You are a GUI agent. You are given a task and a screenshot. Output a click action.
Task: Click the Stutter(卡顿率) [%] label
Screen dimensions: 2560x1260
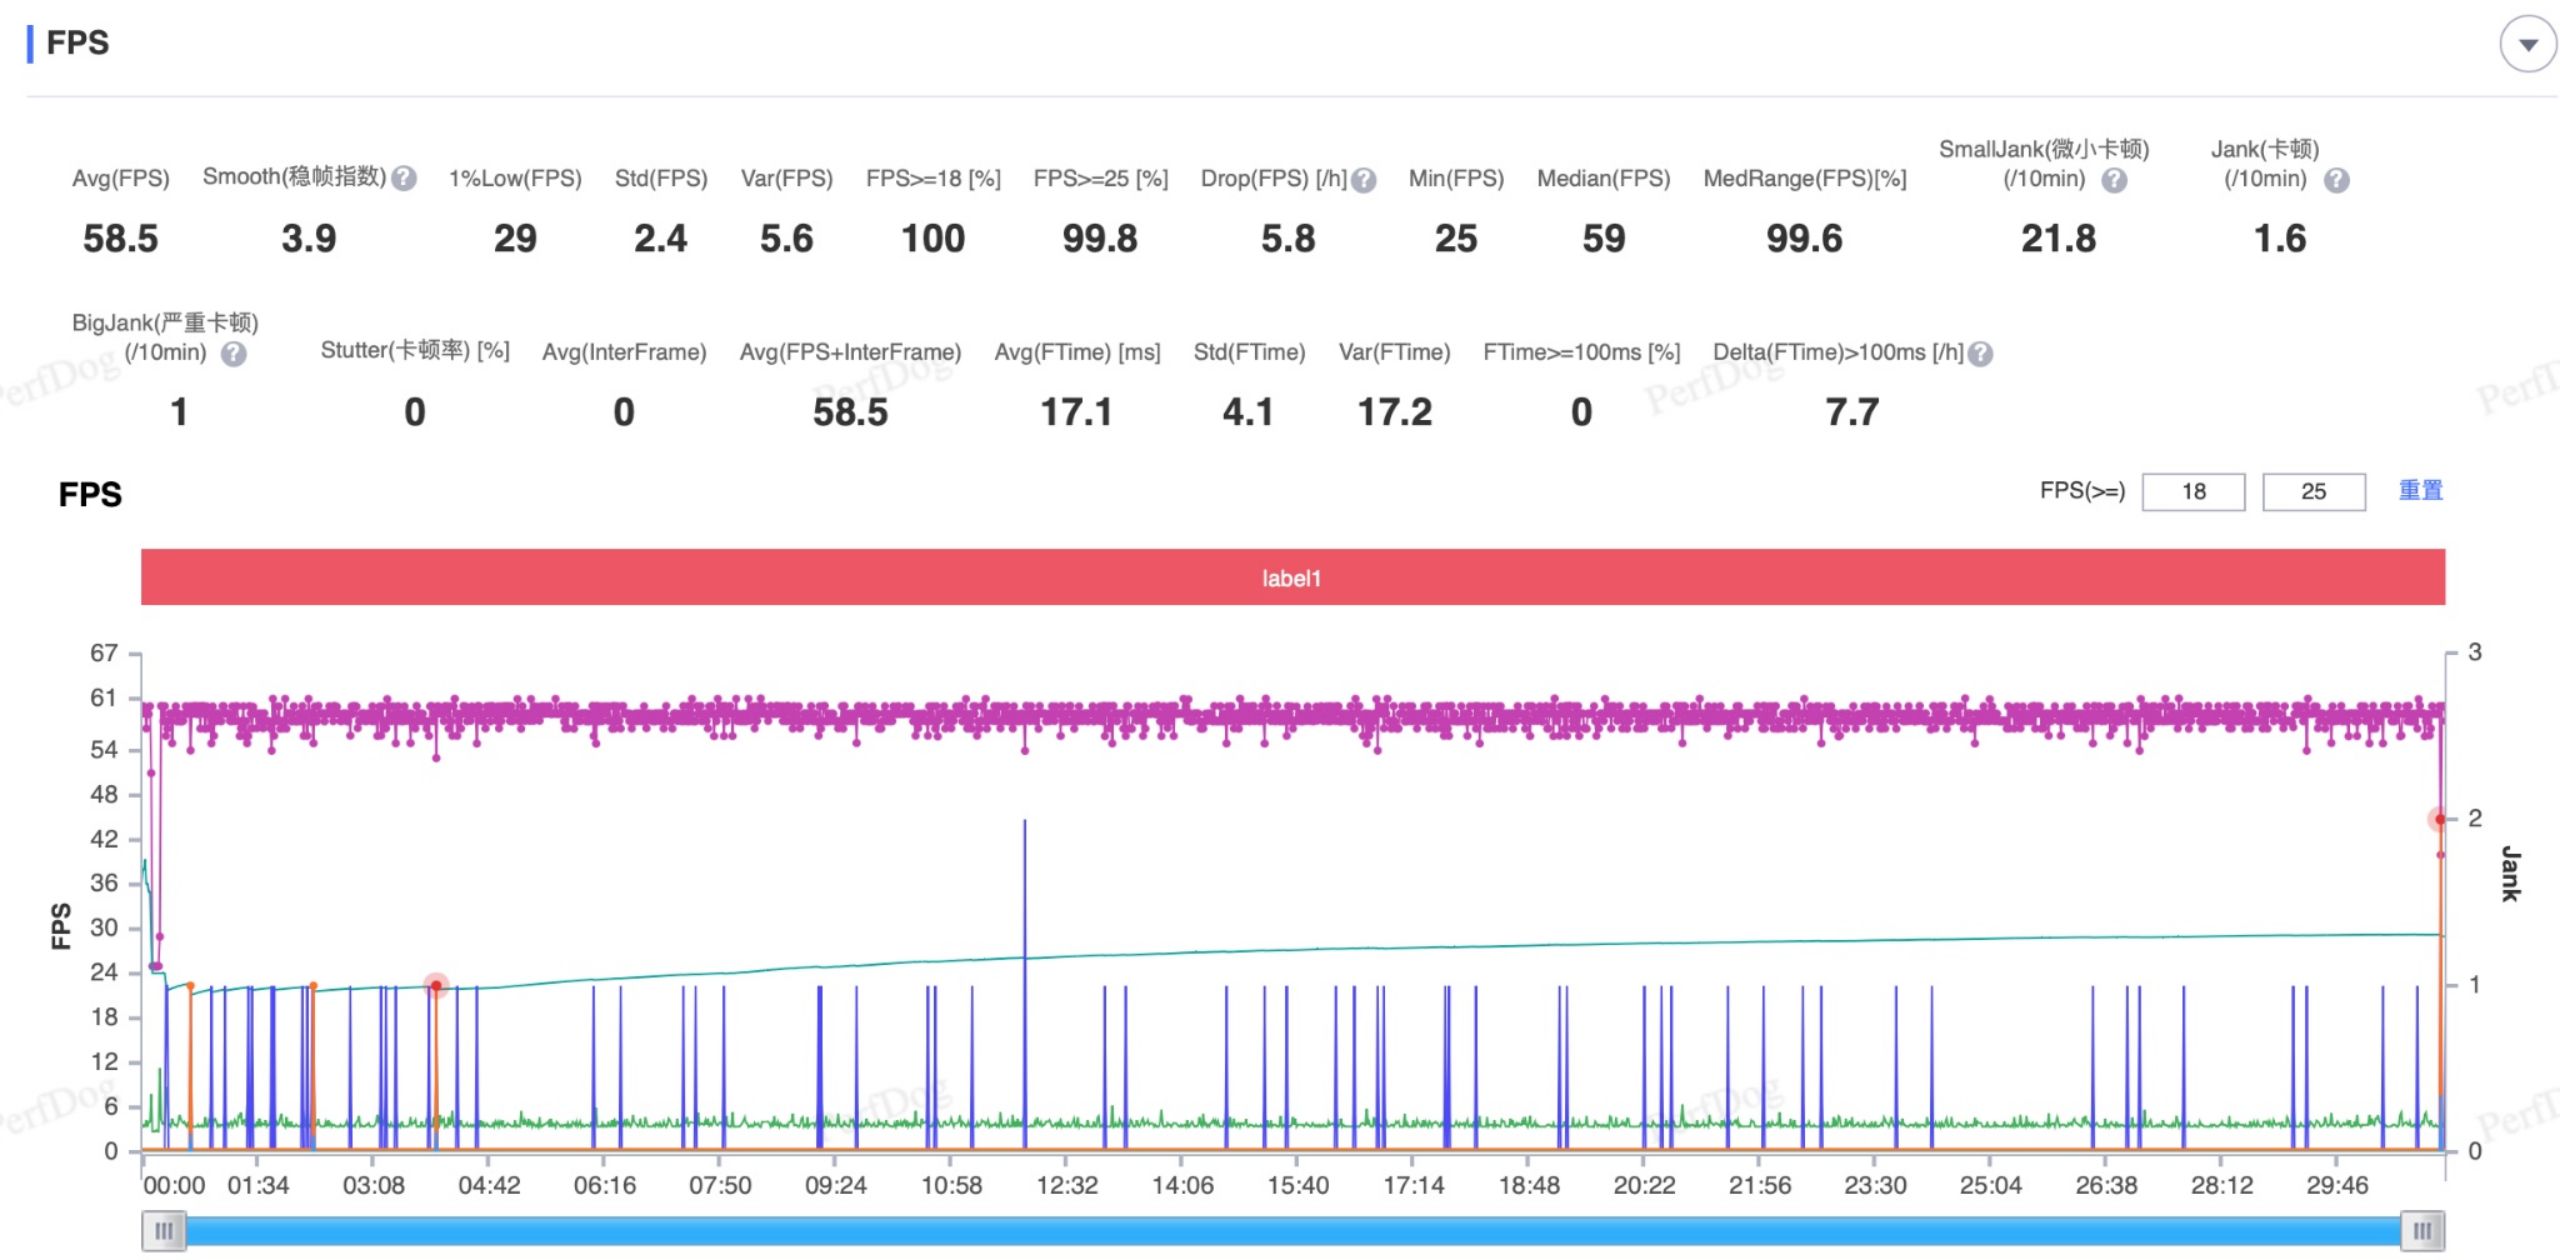point(415,352)
